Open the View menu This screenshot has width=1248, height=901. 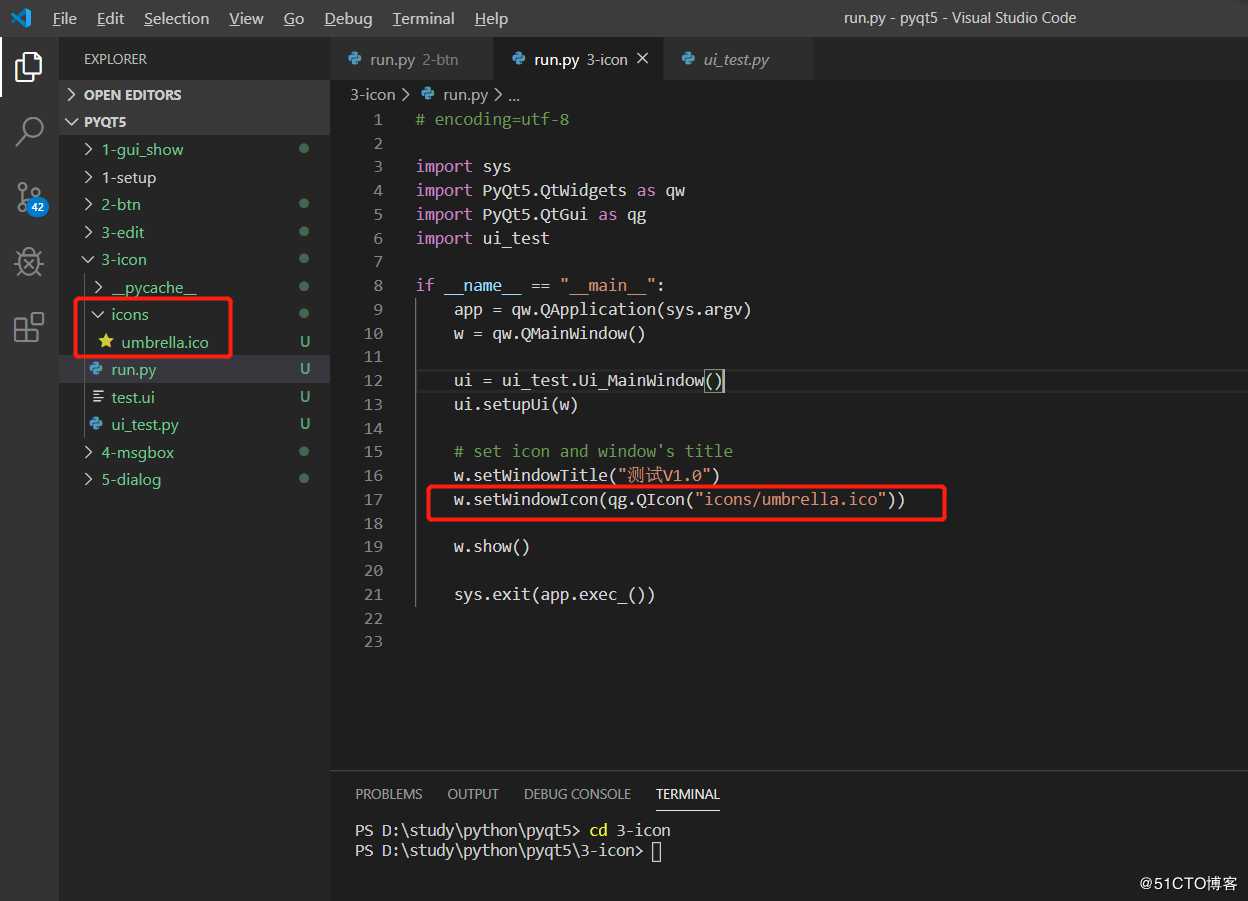click(246, 18)
